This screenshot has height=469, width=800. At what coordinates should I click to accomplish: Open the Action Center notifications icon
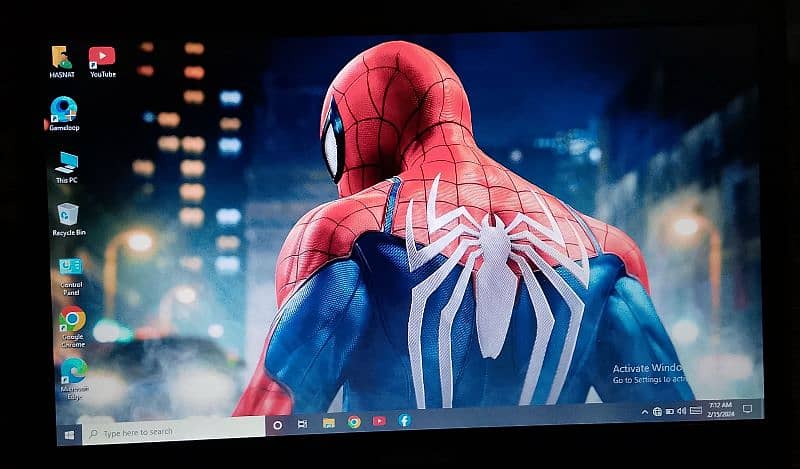747,409
